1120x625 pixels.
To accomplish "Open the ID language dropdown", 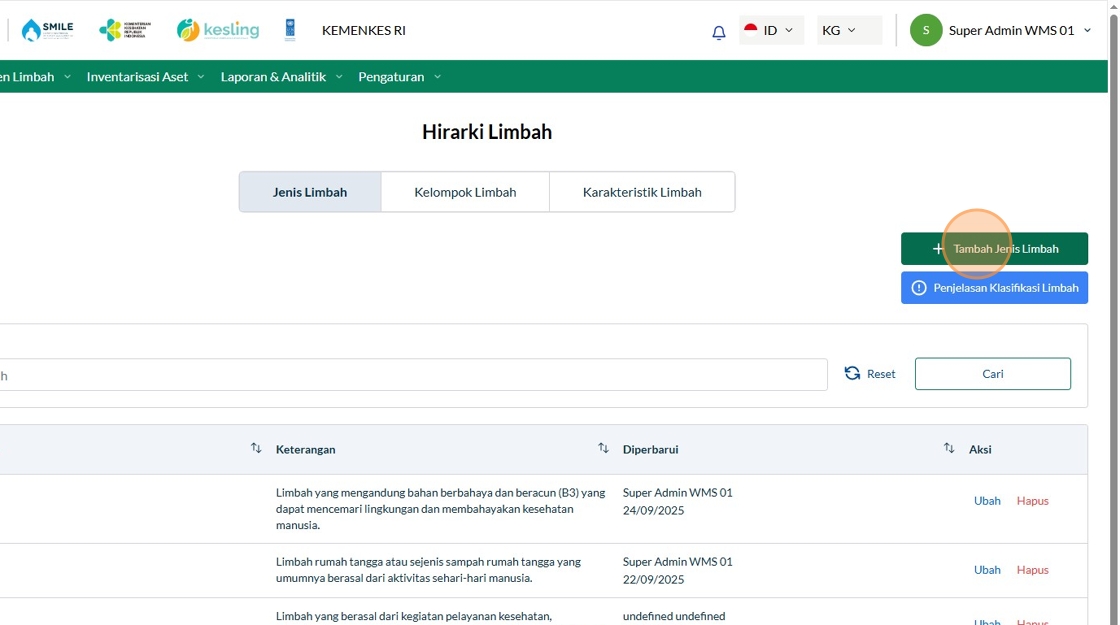I will [771, 30].
